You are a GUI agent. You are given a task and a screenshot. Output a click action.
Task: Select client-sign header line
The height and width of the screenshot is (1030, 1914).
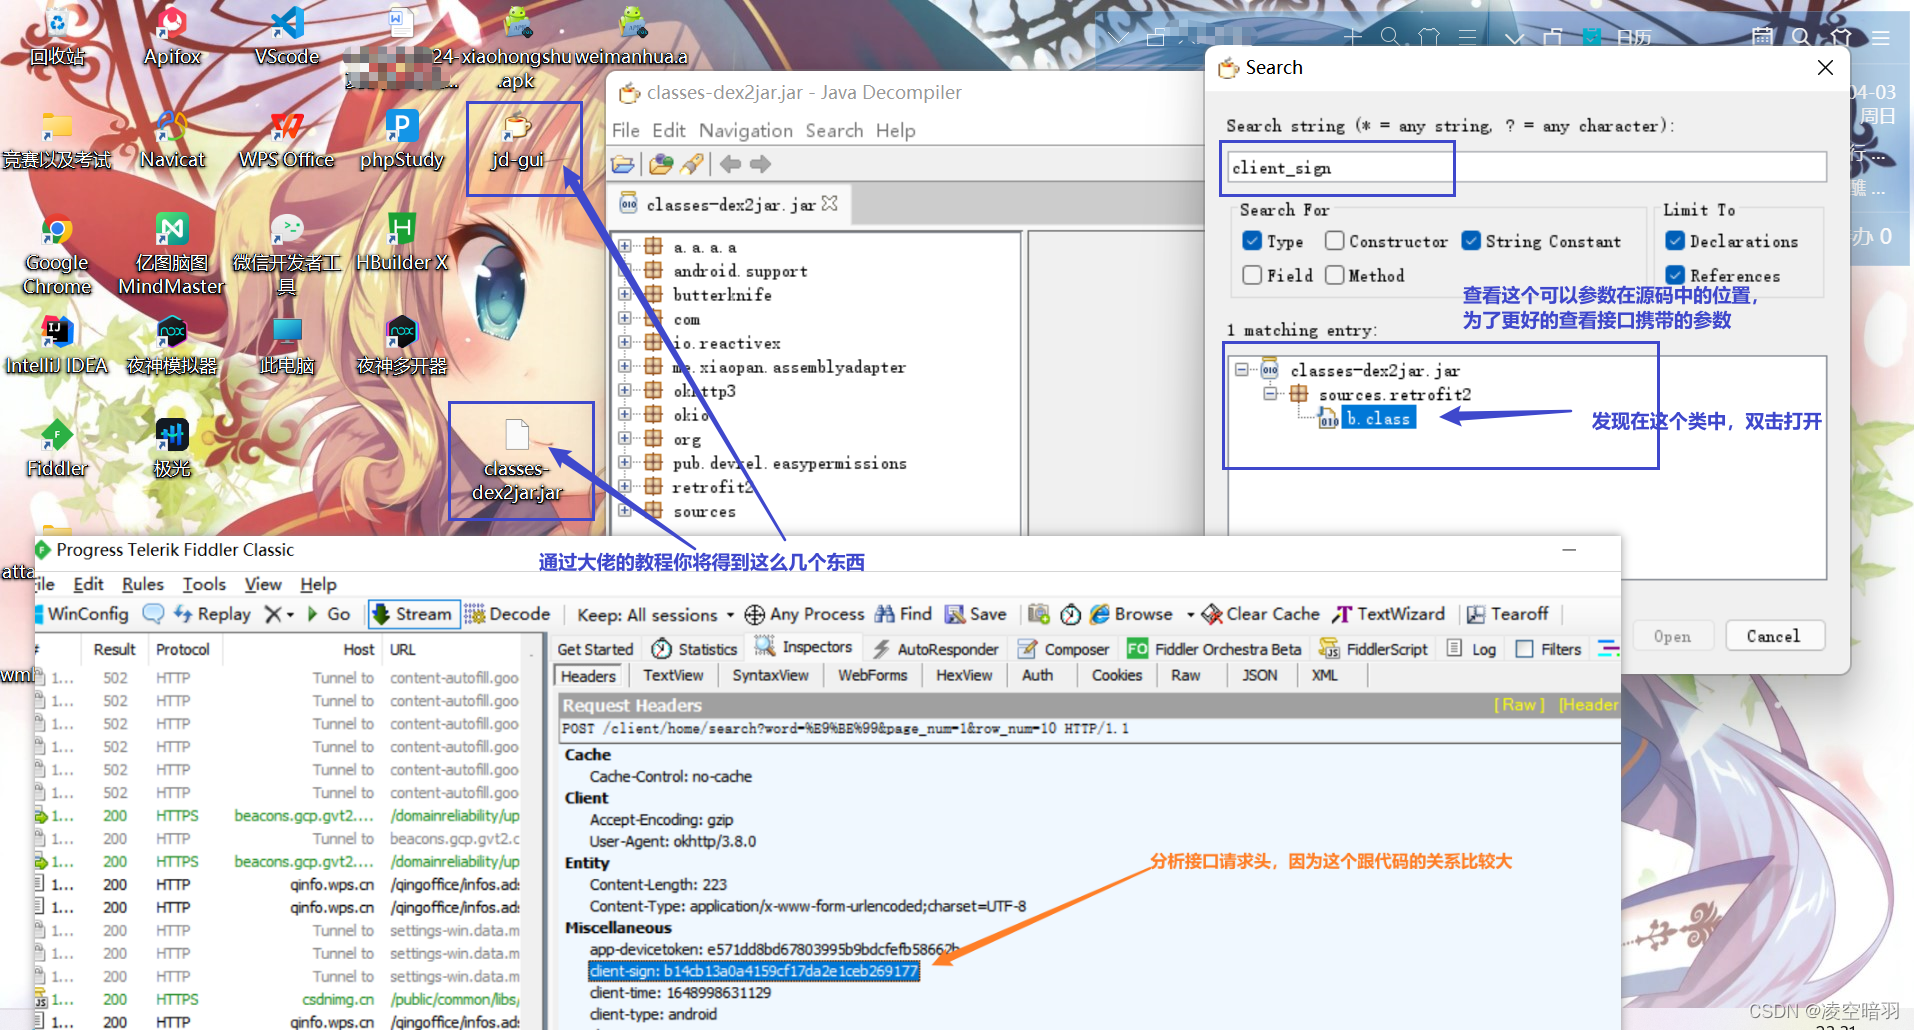[x=753, y=971]
